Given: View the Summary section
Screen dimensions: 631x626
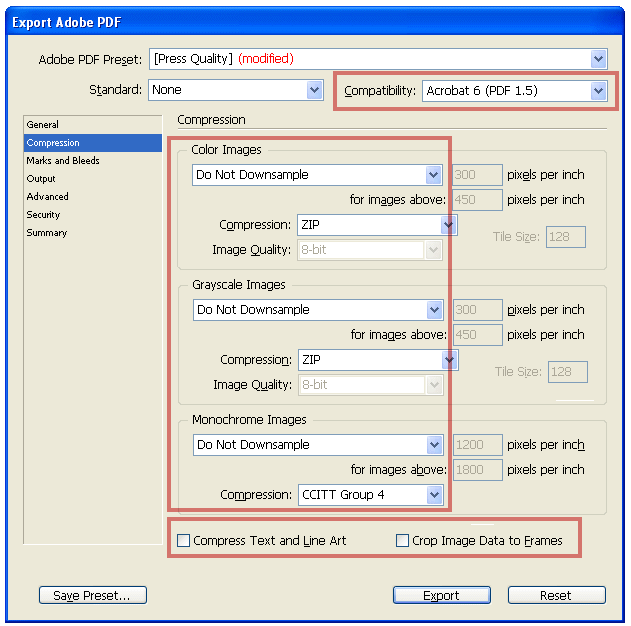Looking at the screenshot, I should [47, 233].
